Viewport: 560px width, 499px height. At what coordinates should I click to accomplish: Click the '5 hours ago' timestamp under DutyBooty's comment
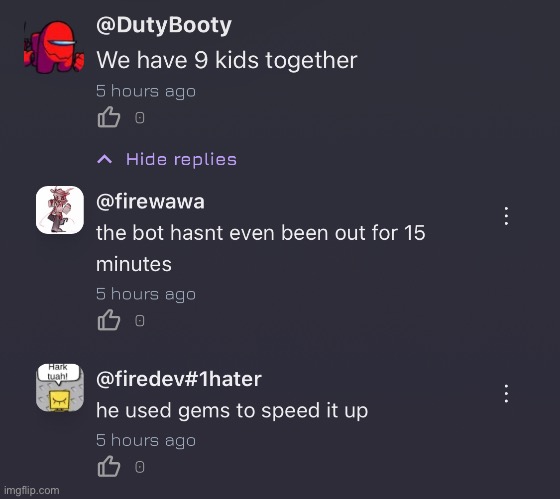pyautogui.click(x=146, y=91)
